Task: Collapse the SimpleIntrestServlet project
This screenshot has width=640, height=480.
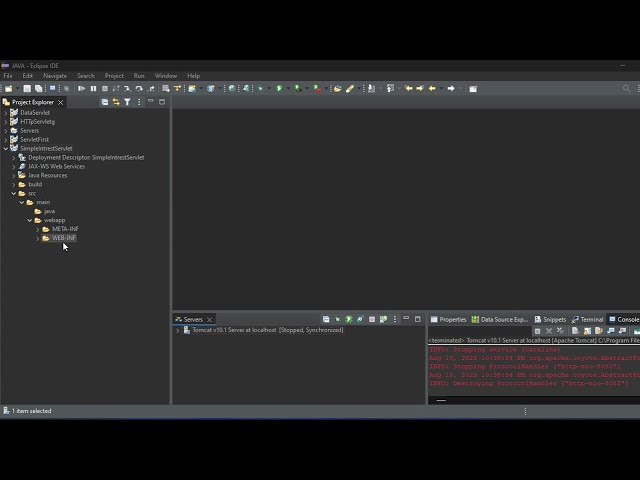Action: click(x=6, y=149)
